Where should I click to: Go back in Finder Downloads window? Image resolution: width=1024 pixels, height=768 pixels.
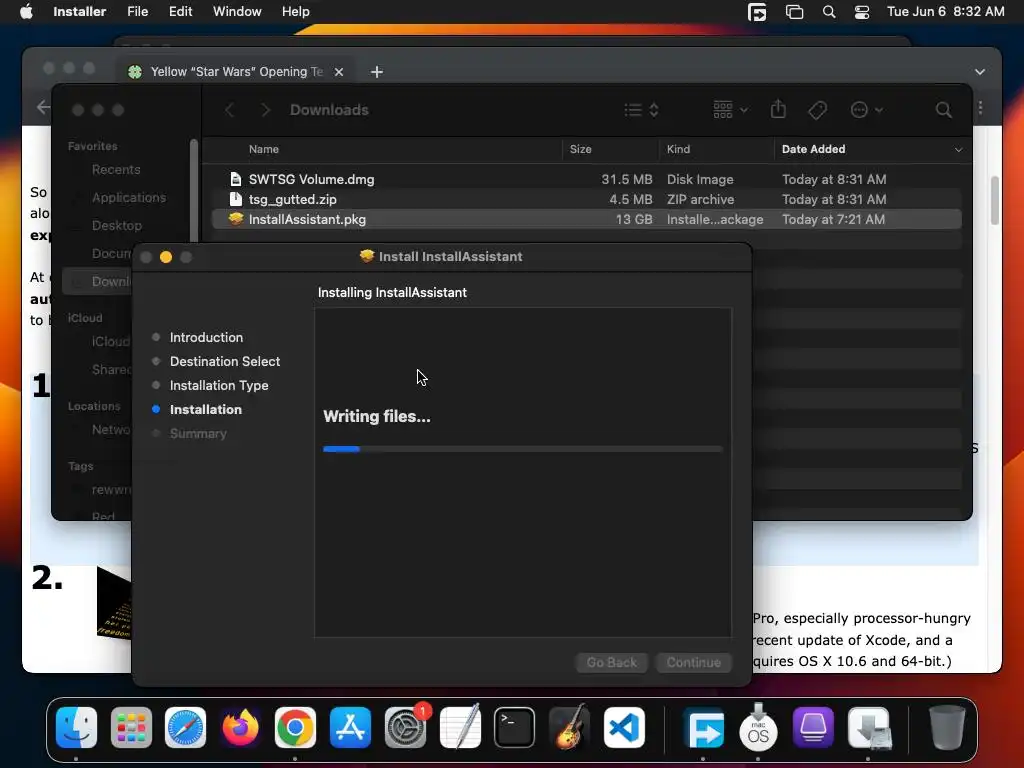click(230, 110)
